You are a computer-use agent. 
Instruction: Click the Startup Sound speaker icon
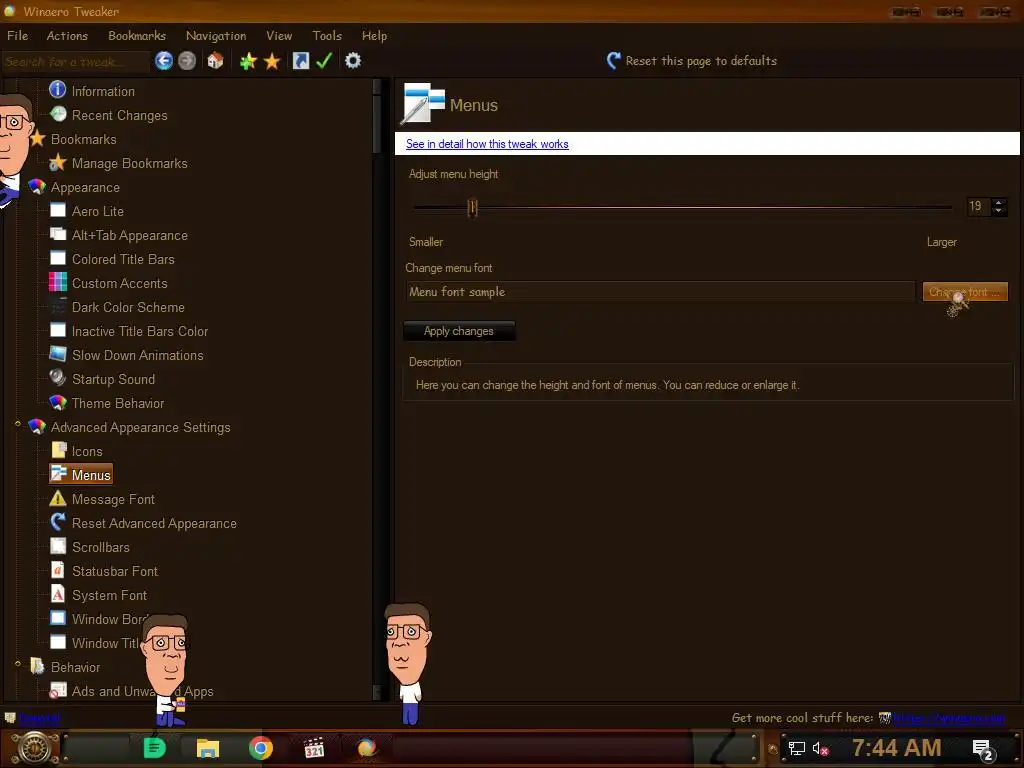tap(58, 378)
